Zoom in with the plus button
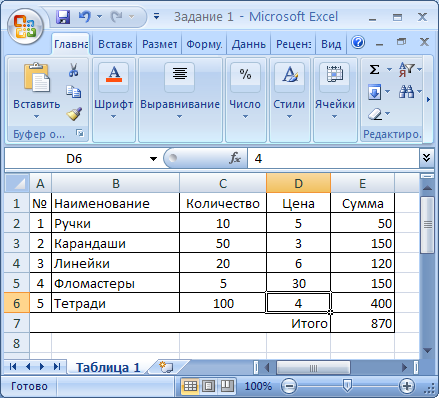This screenshot has height=398, width=439. [x=407, y=386]
